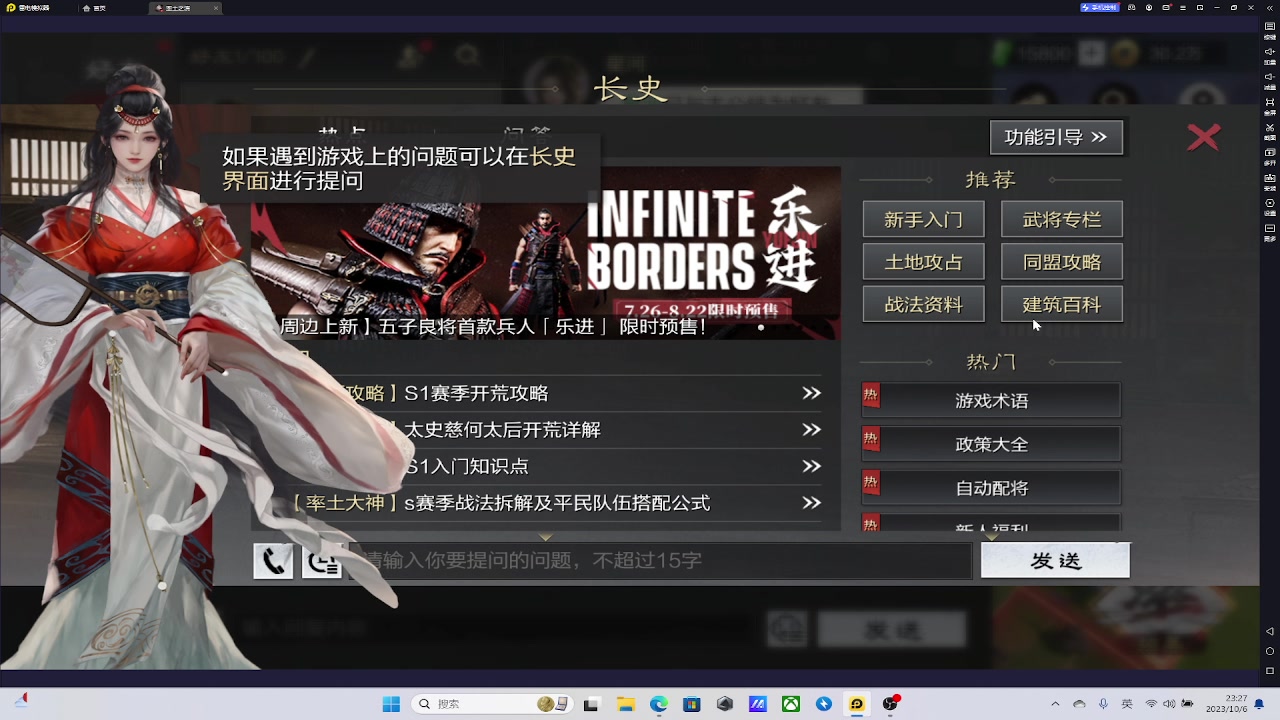
Task: Open the 武将专栏 recommended topic
Action: click(1062, 219)
